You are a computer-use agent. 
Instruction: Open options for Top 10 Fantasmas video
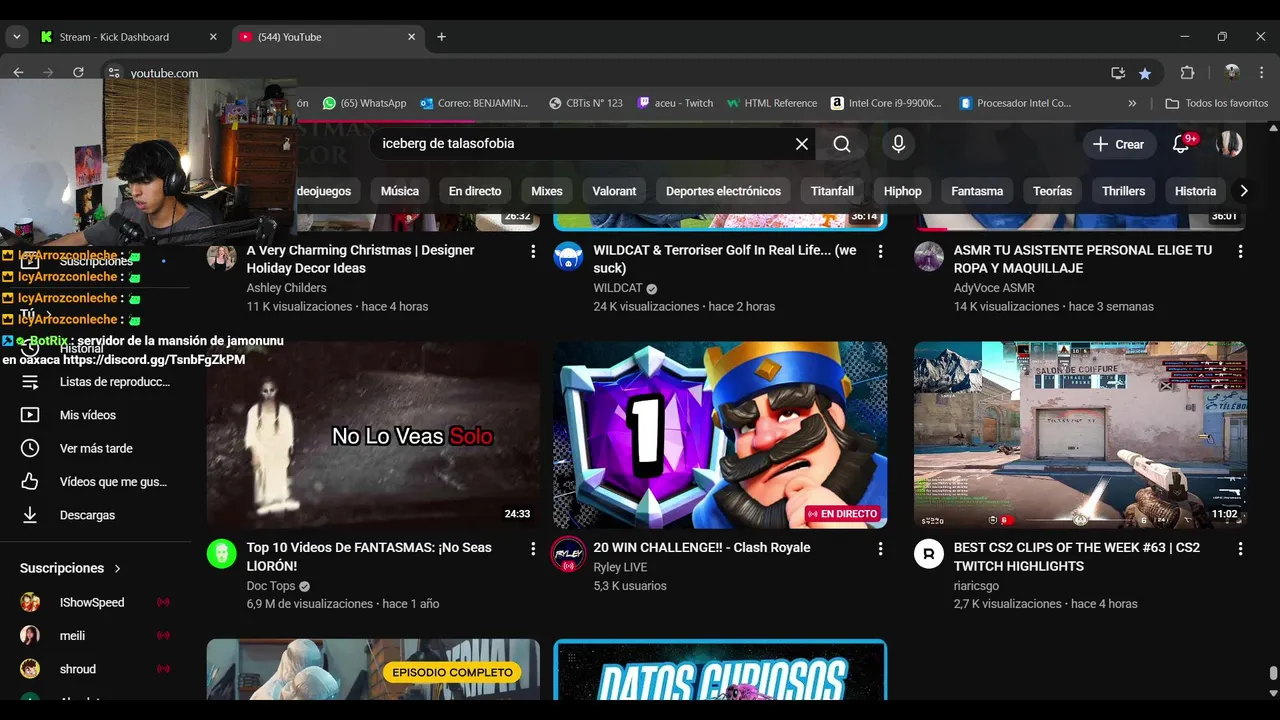pos(533,549)
